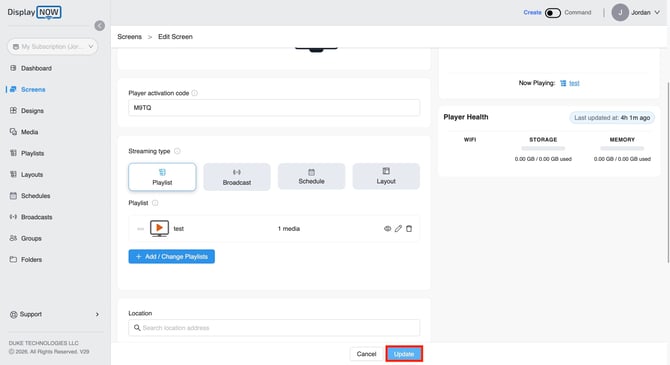Click the MEMORY usage bar
The image size is (670, 365).
(622, 148)
